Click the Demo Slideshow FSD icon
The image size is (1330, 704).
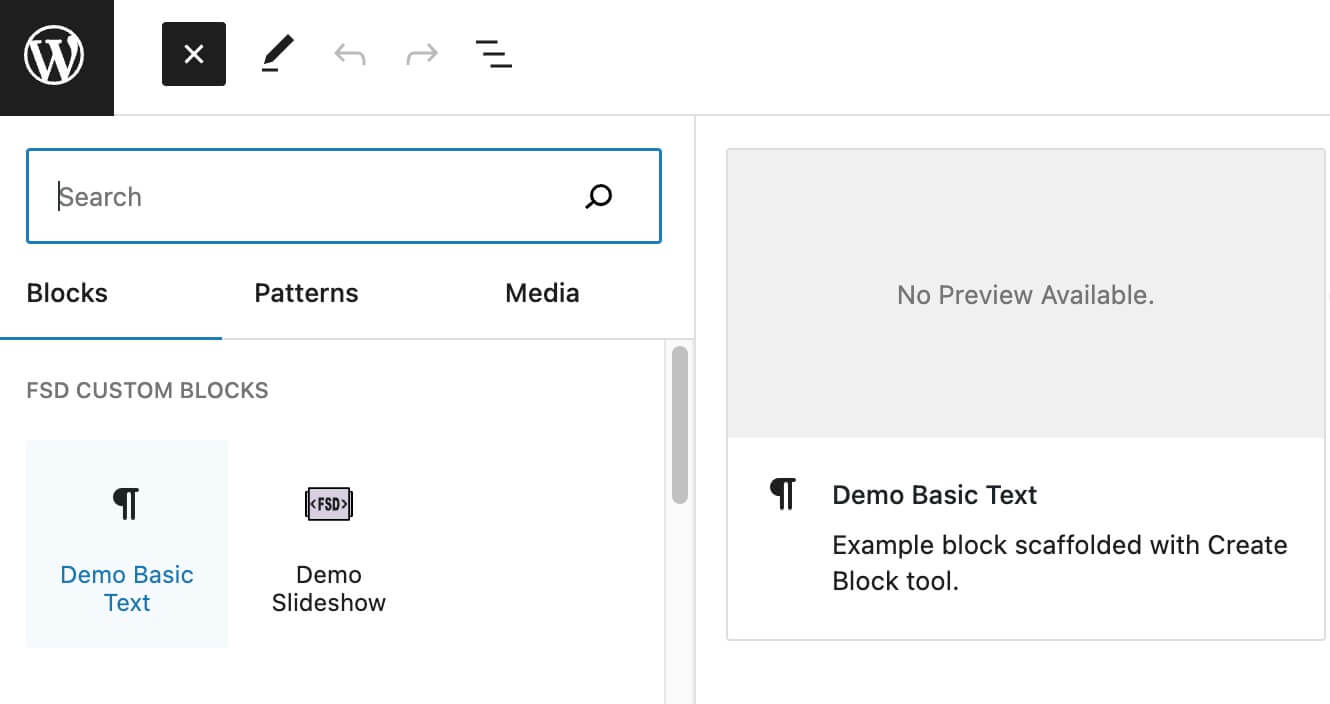tap(328, 503)
